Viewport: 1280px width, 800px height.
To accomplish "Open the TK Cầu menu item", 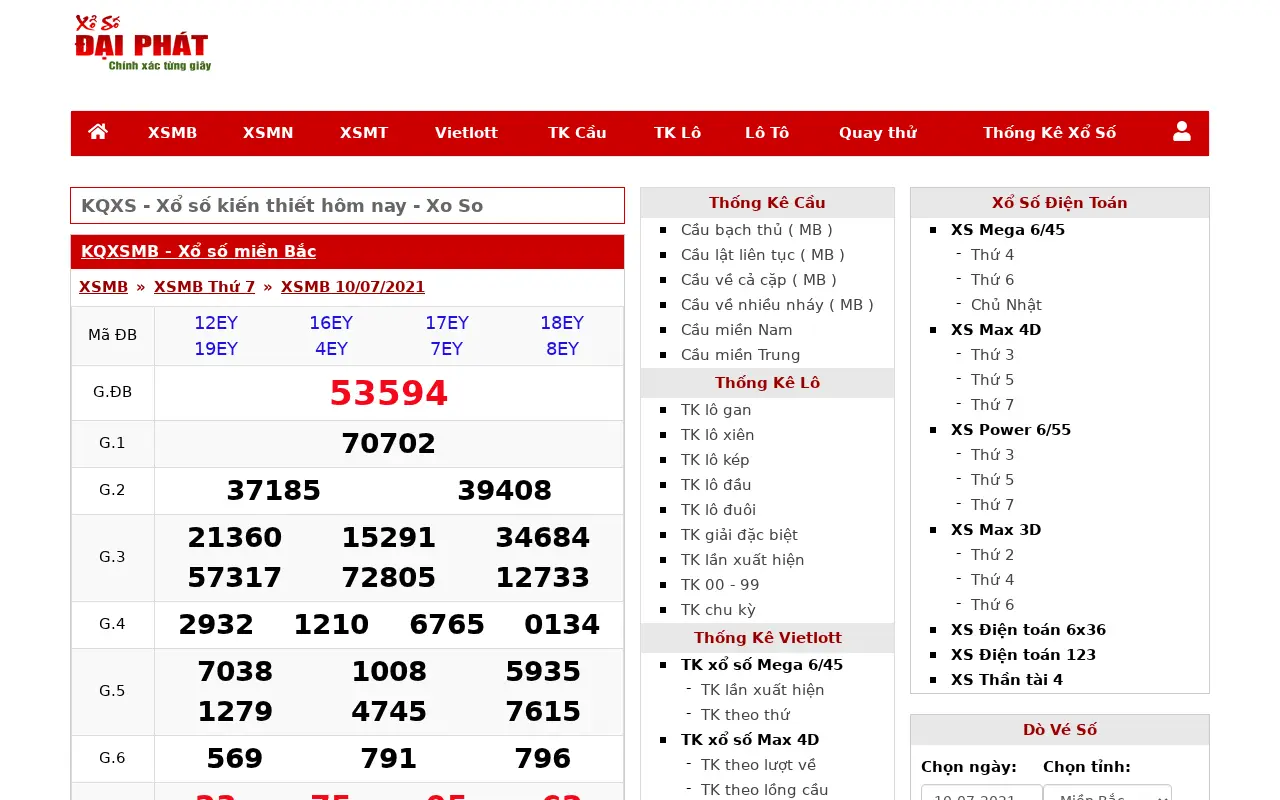I will (x=577, y=133).
